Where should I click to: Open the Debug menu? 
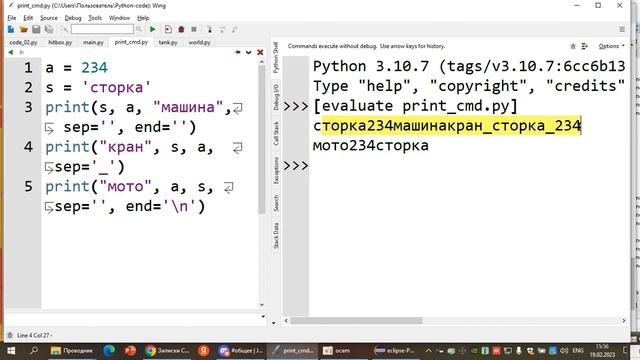tap(73, 18)
